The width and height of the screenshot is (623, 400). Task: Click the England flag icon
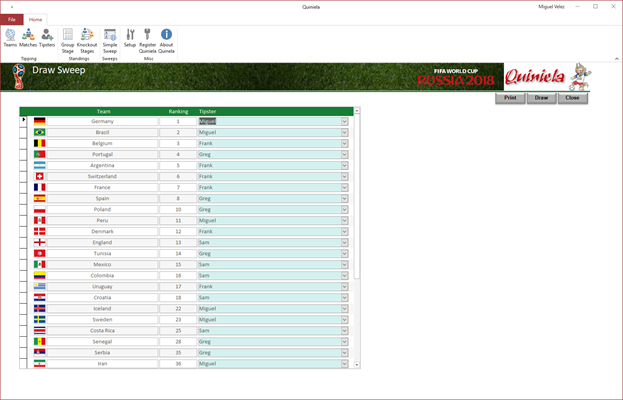tap(39, 242)
